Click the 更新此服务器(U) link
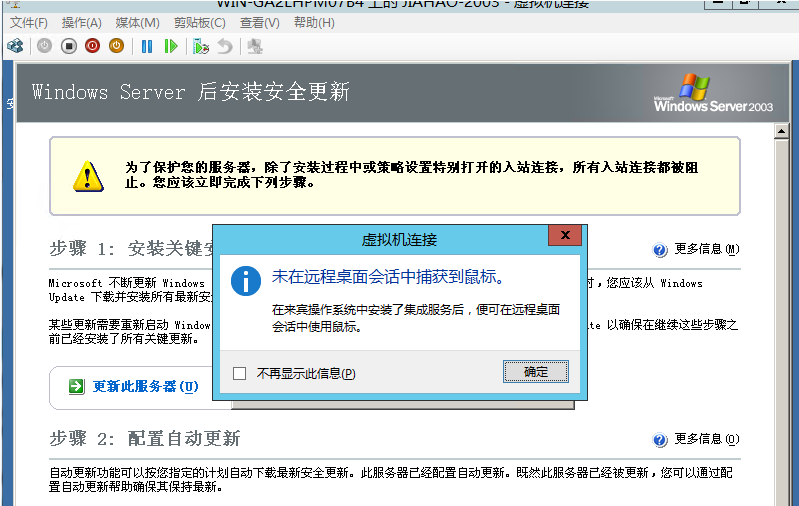The width and height of the screenshot is (799, 506). 145,386
